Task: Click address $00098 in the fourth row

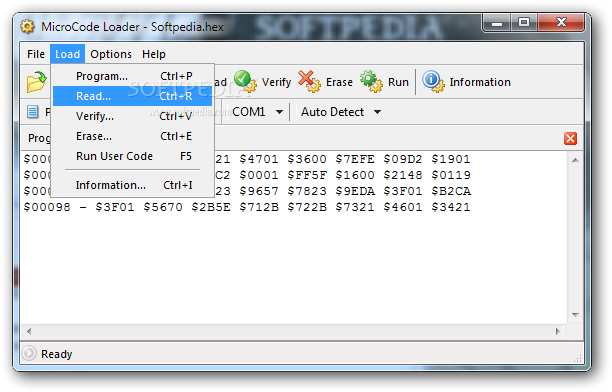Action: (47, 207)
